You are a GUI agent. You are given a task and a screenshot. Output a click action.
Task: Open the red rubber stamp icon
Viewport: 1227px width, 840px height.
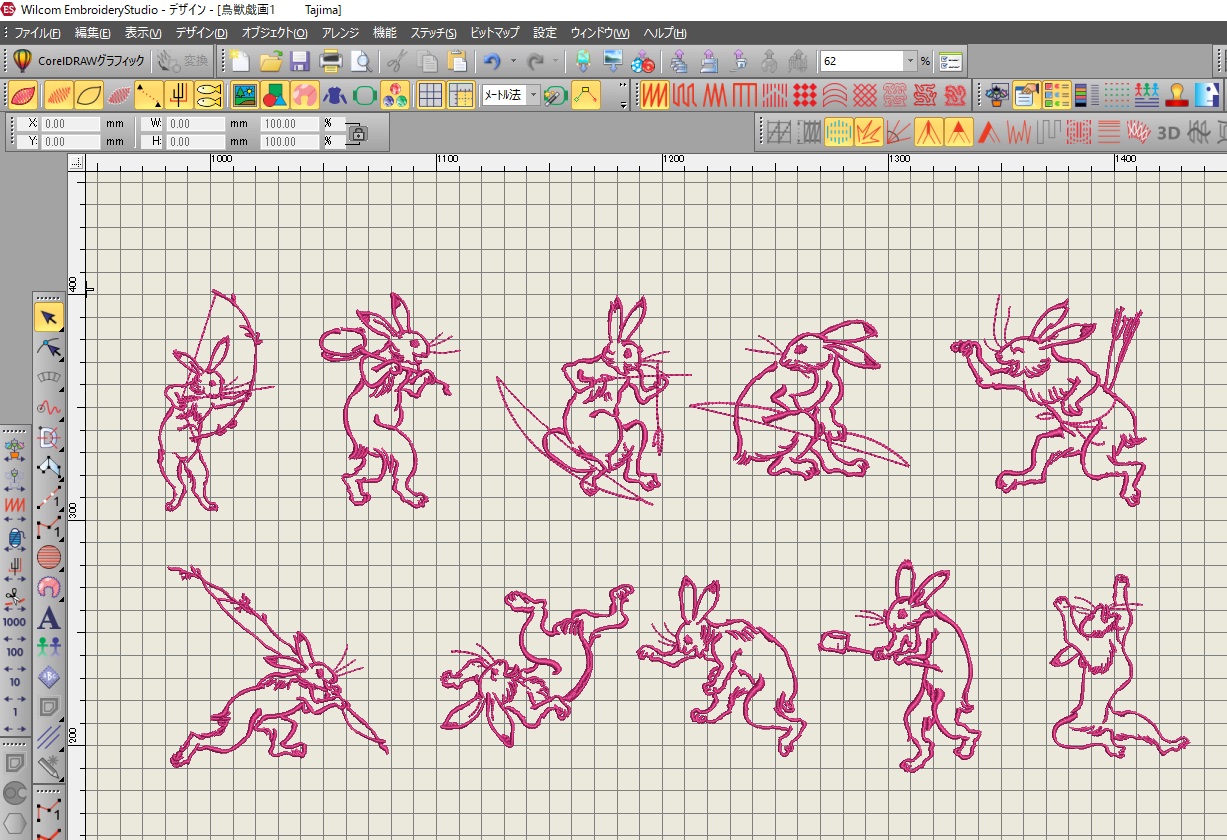(x=1177, y=95)
